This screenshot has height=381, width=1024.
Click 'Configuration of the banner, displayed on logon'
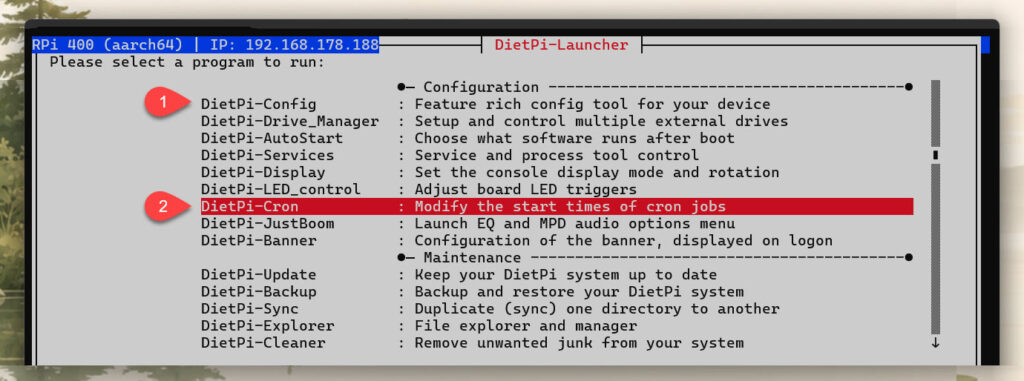(624, 240)
